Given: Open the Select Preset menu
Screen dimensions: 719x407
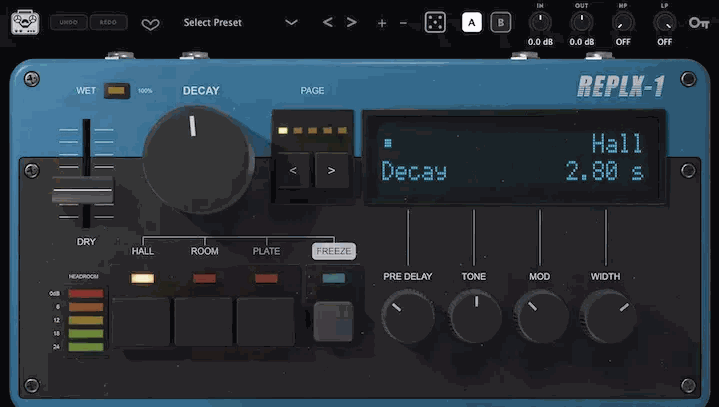Looking at the screenshot, I should (x=212, y=22).
